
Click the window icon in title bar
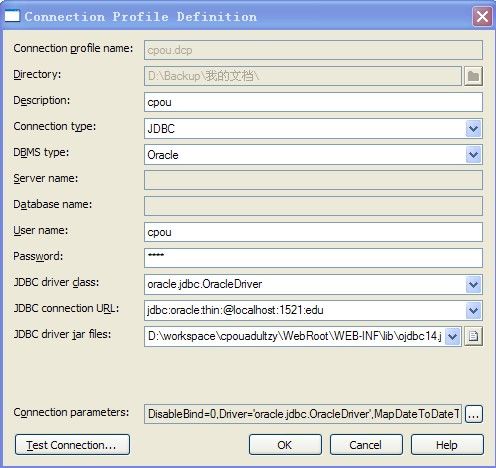(x=12, y=16)
